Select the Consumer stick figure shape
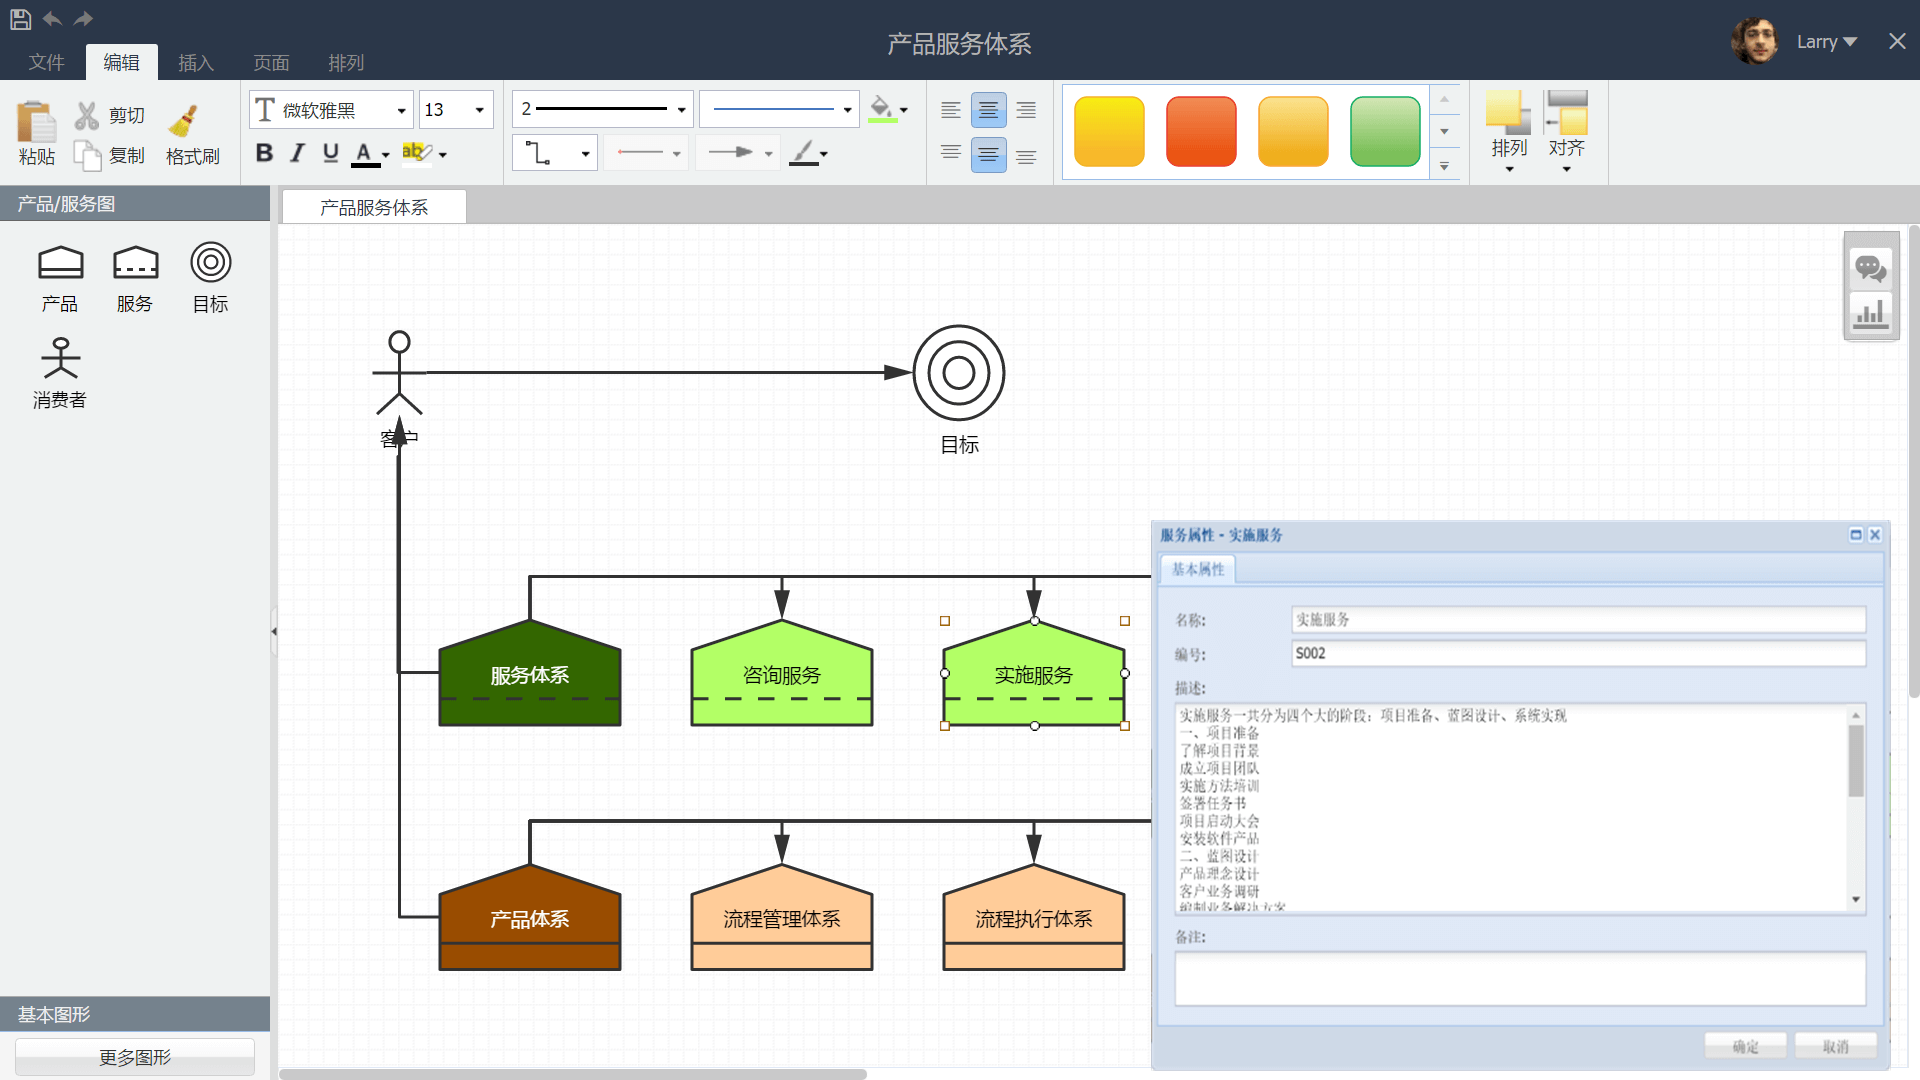This screenshot has height=1080, width=1920. 60,358
